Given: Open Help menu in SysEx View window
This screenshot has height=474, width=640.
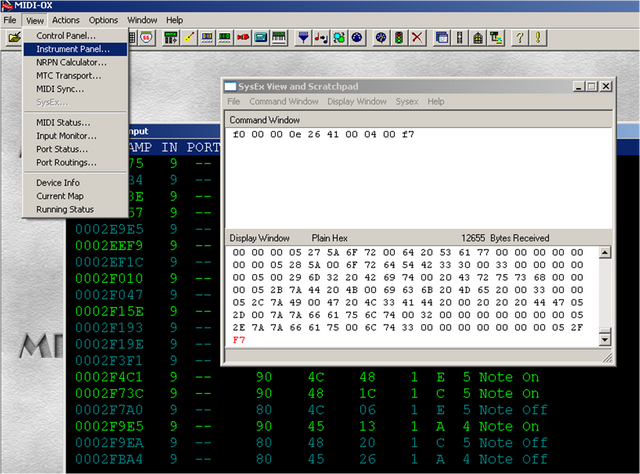Looking at the screenshot, I should pos(436,101).
